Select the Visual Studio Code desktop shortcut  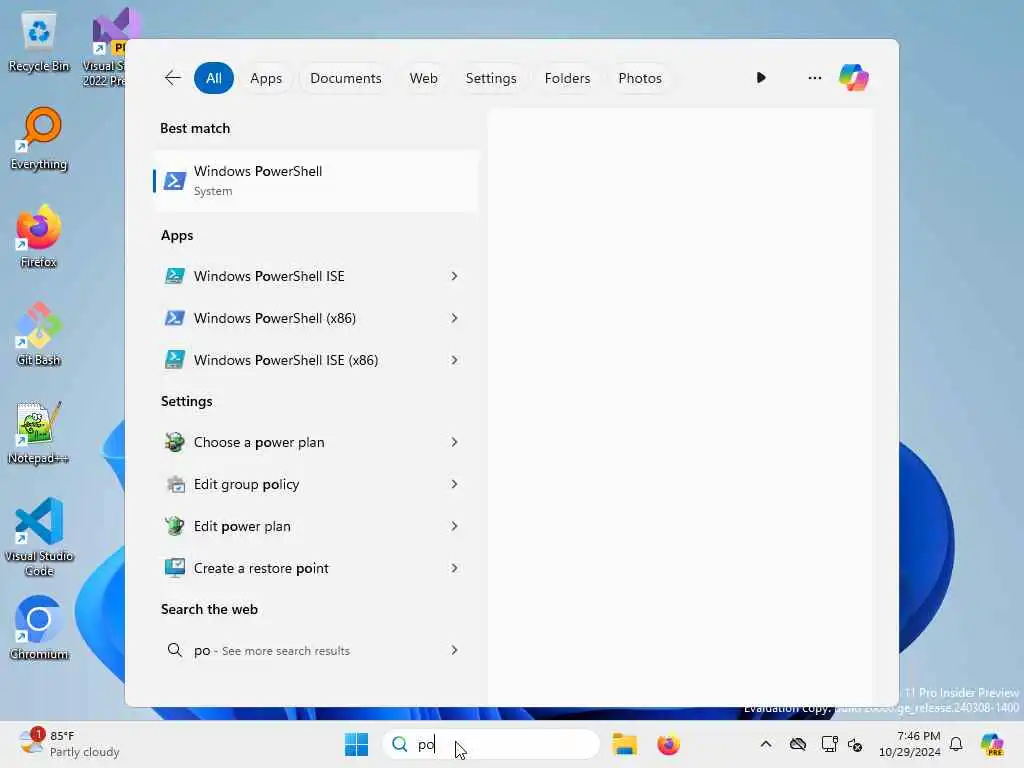pyautogui.click(x=39, y=537)
